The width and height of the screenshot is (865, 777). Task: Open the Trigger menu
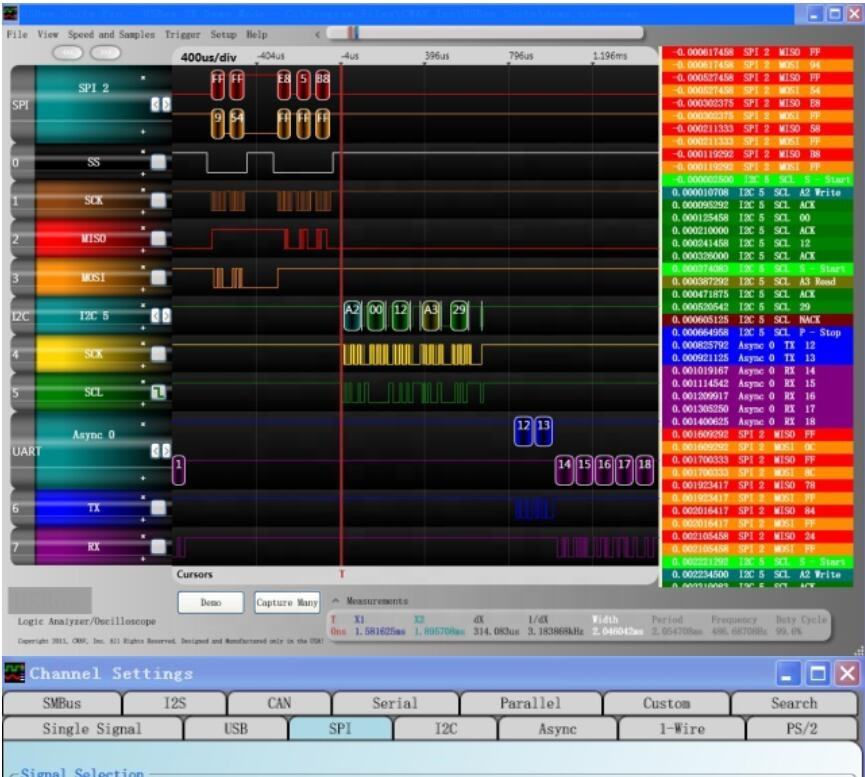[182, 34]
